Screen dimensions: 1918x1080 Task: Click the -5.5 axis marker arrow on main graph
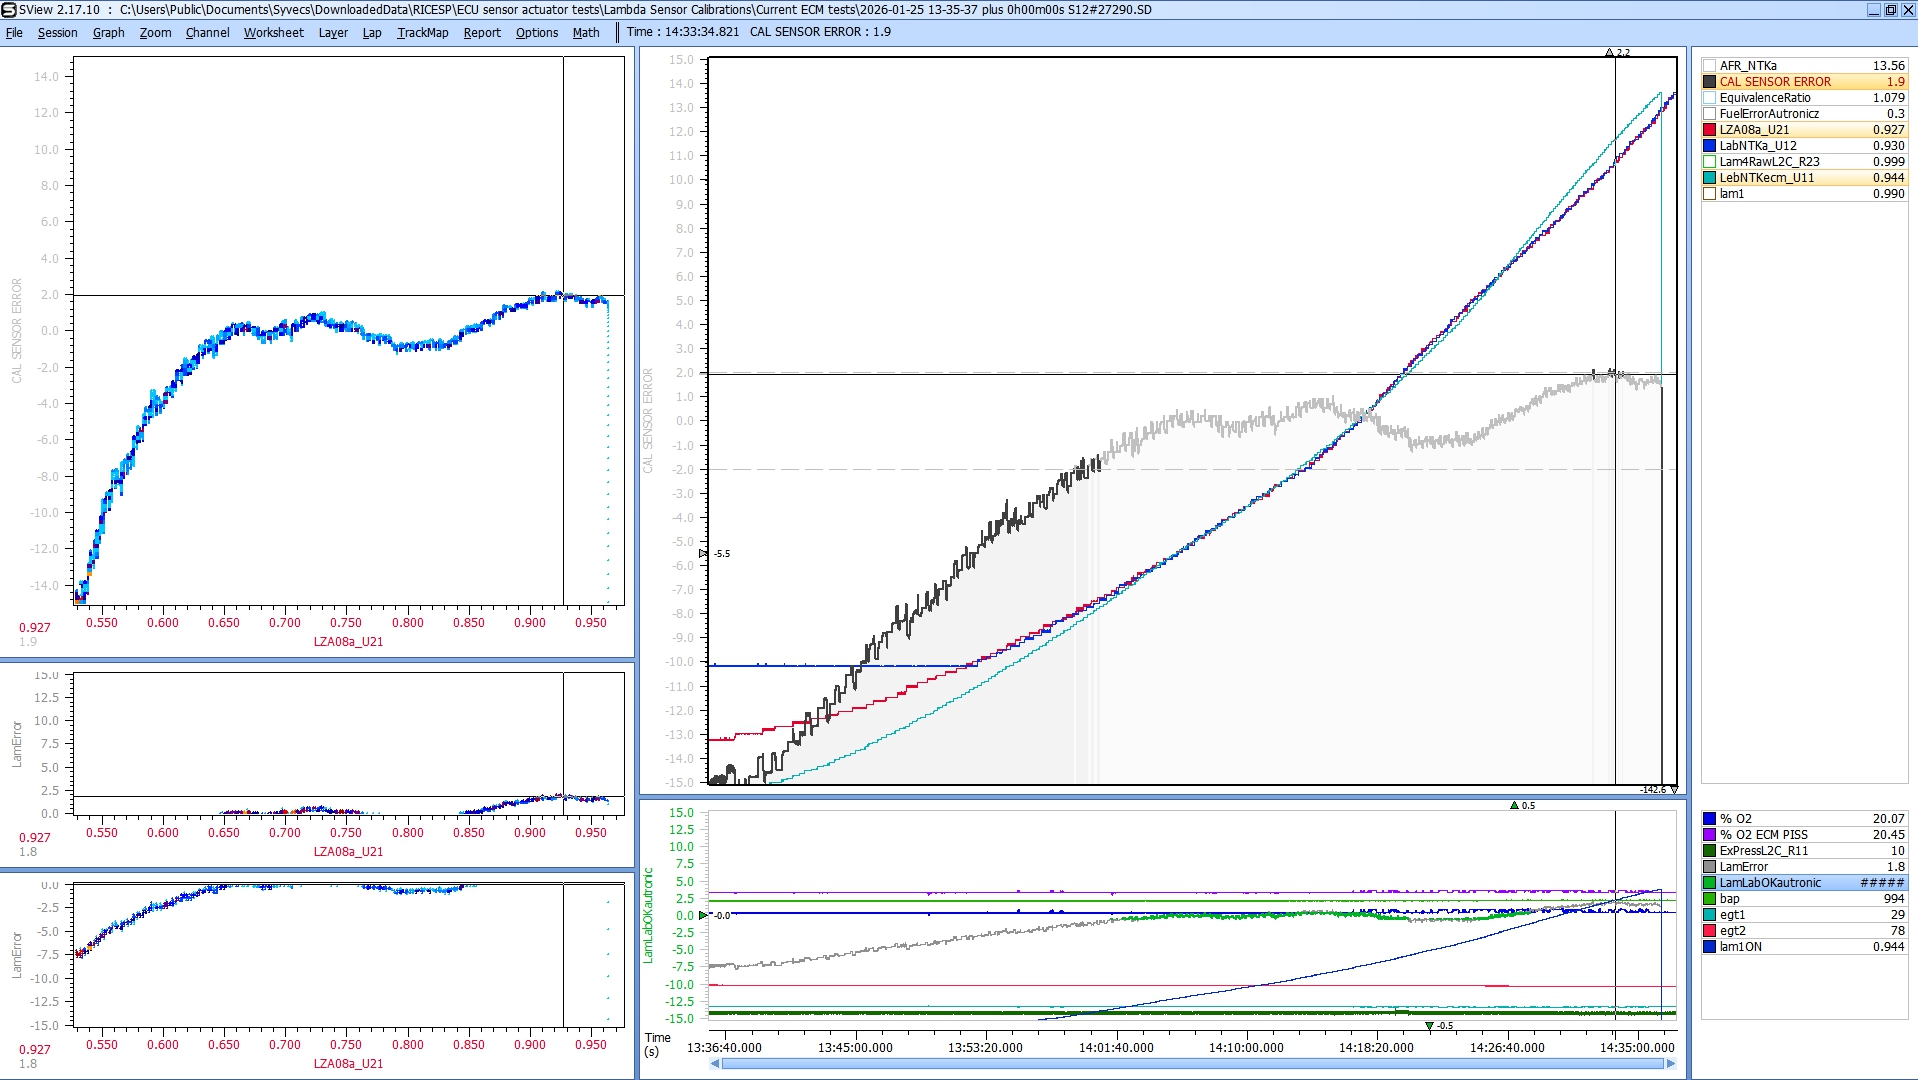point(703,553)
